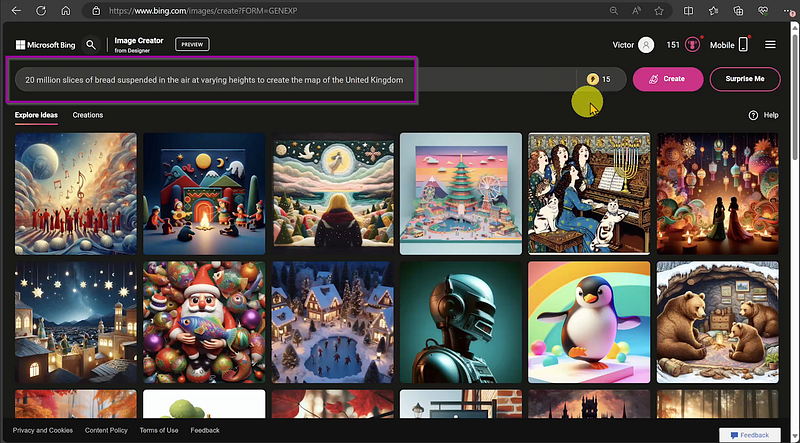Click the boost coin icon showing 15

(592, 79)
